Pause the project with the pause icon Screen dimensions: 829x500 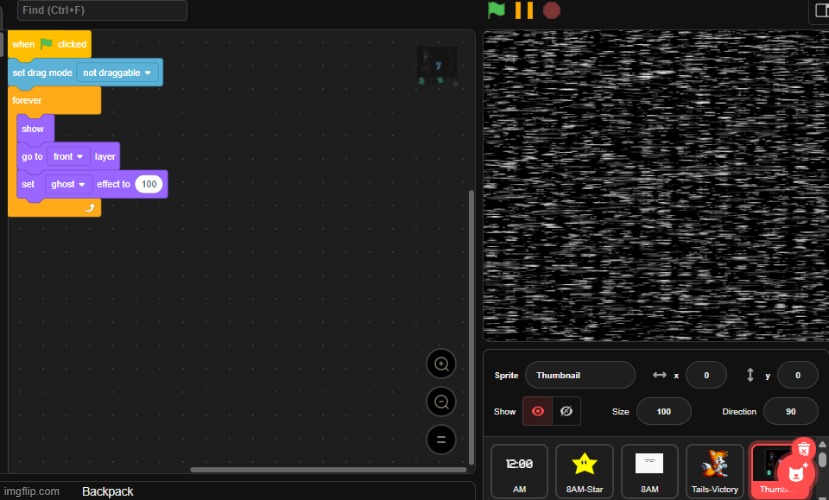(x=524, y=11)
